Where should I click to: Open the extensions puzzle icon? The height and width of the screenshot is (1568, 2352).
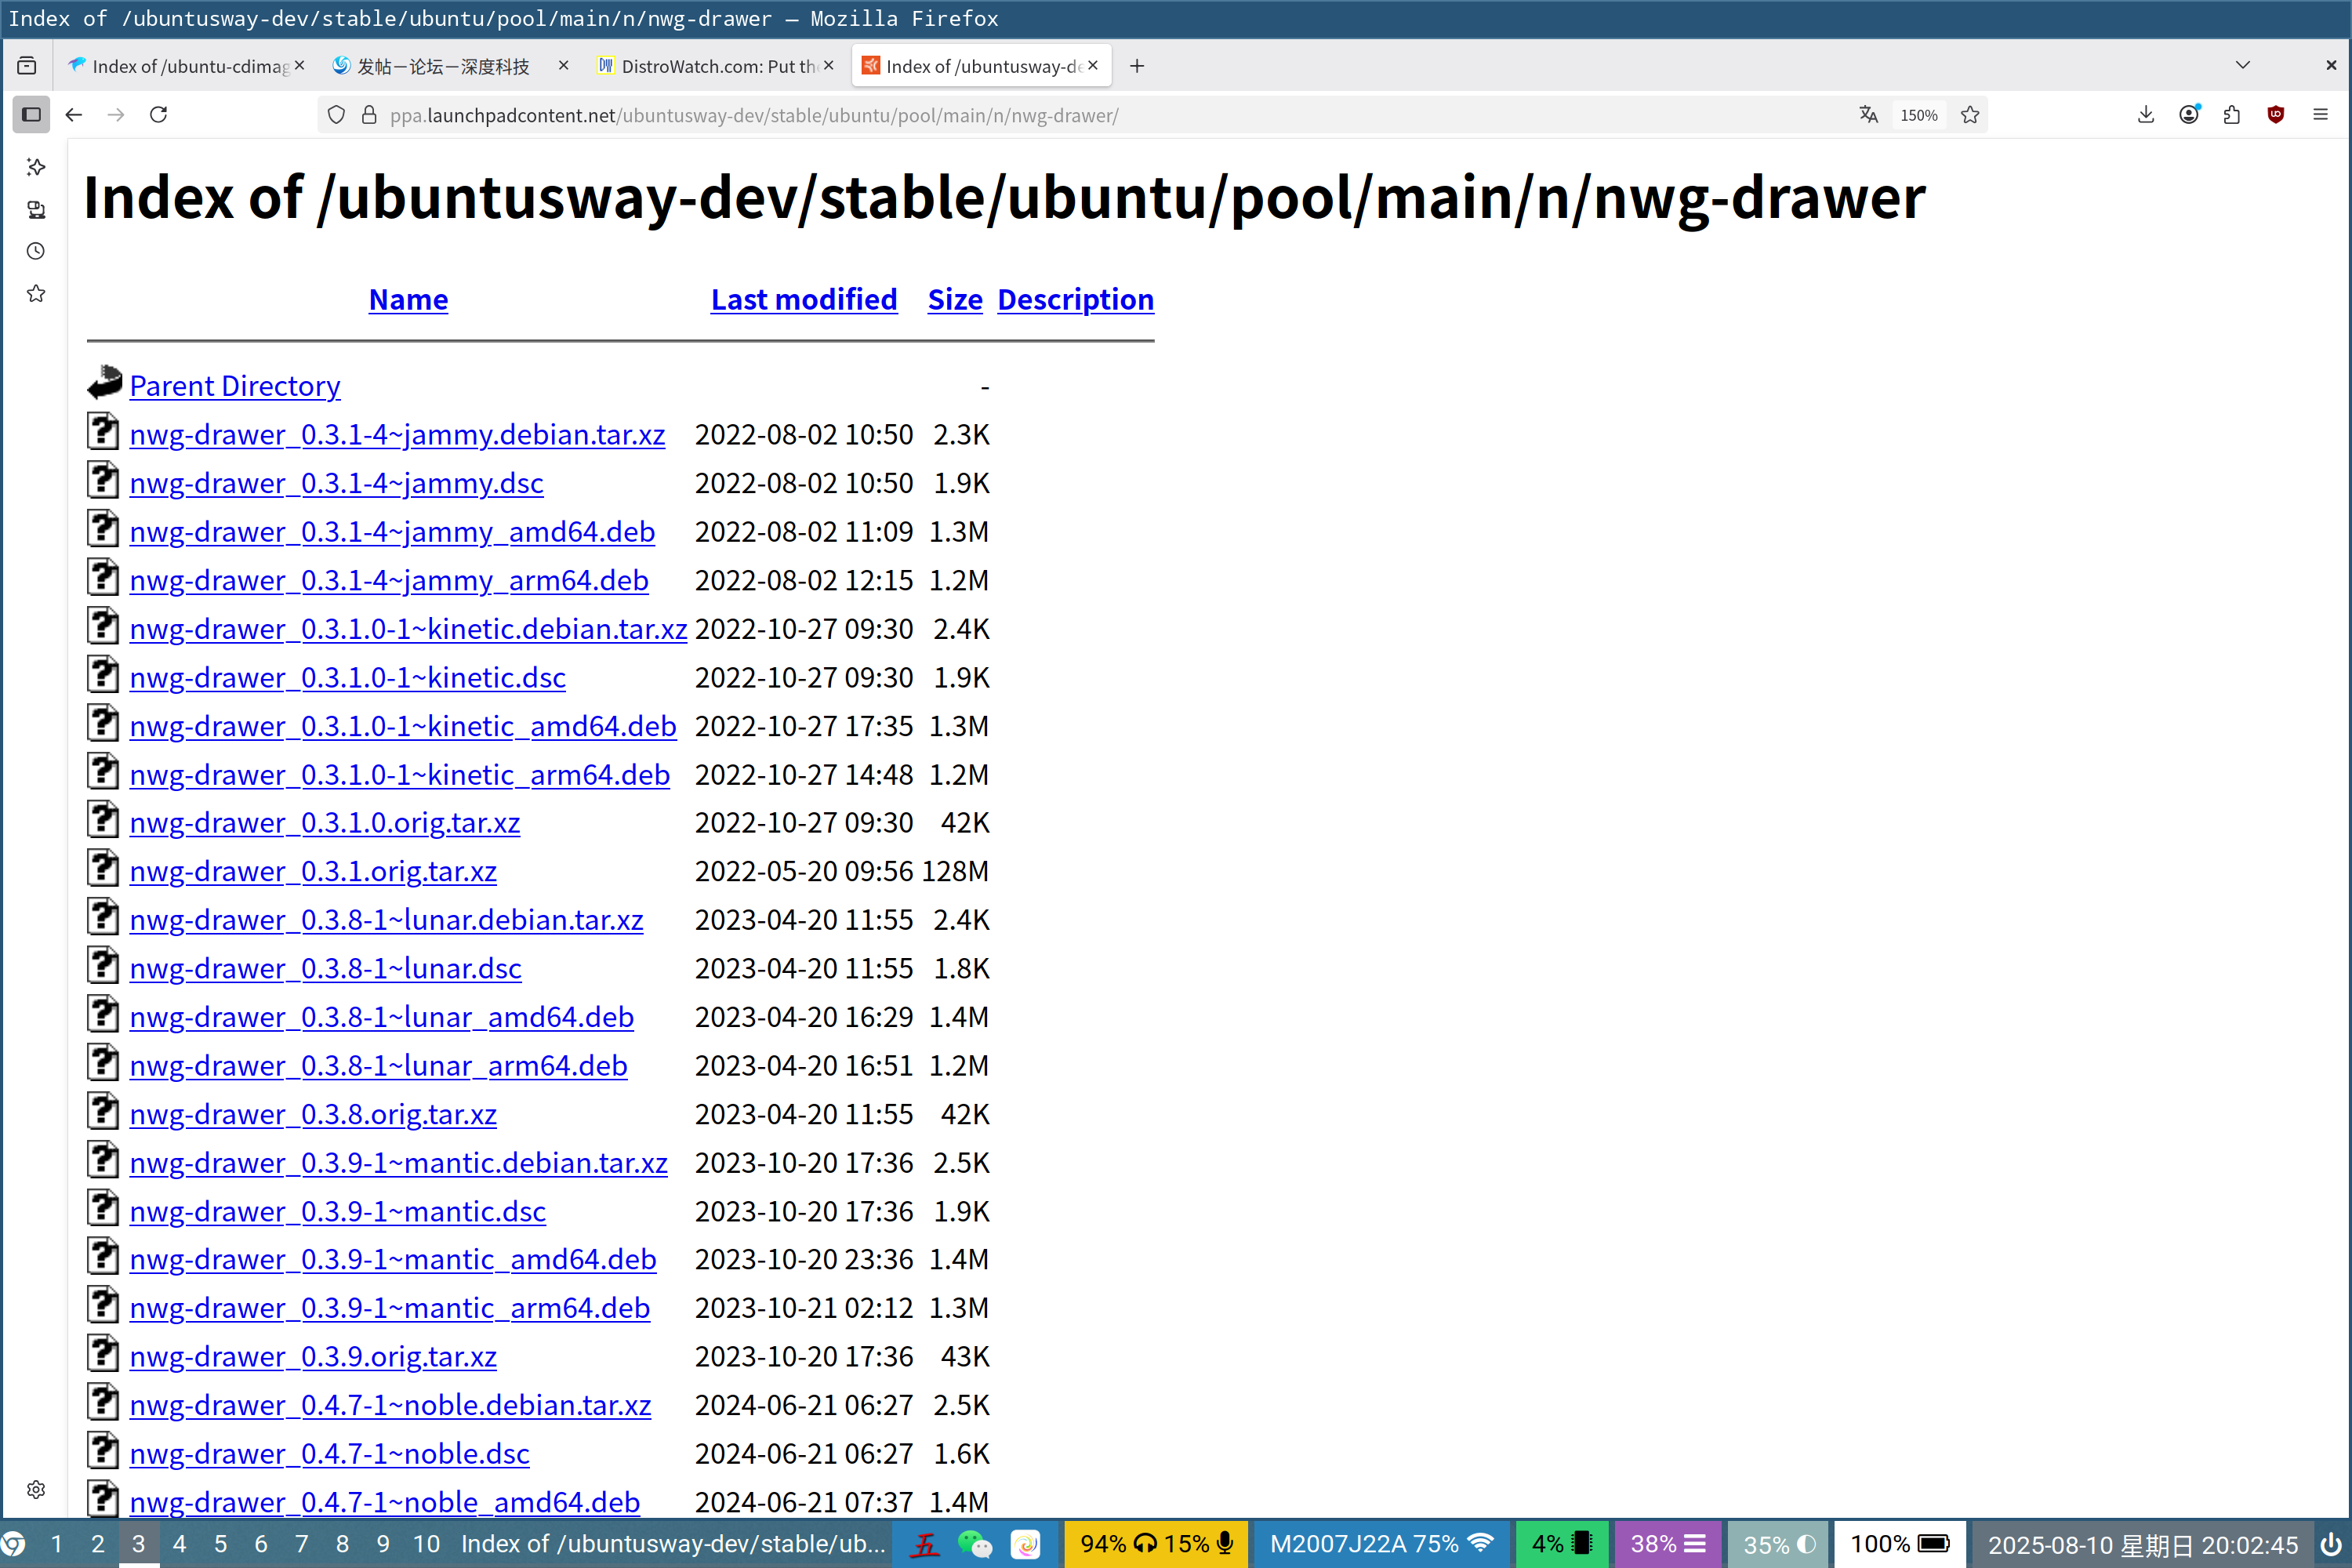coord(2232,115)
